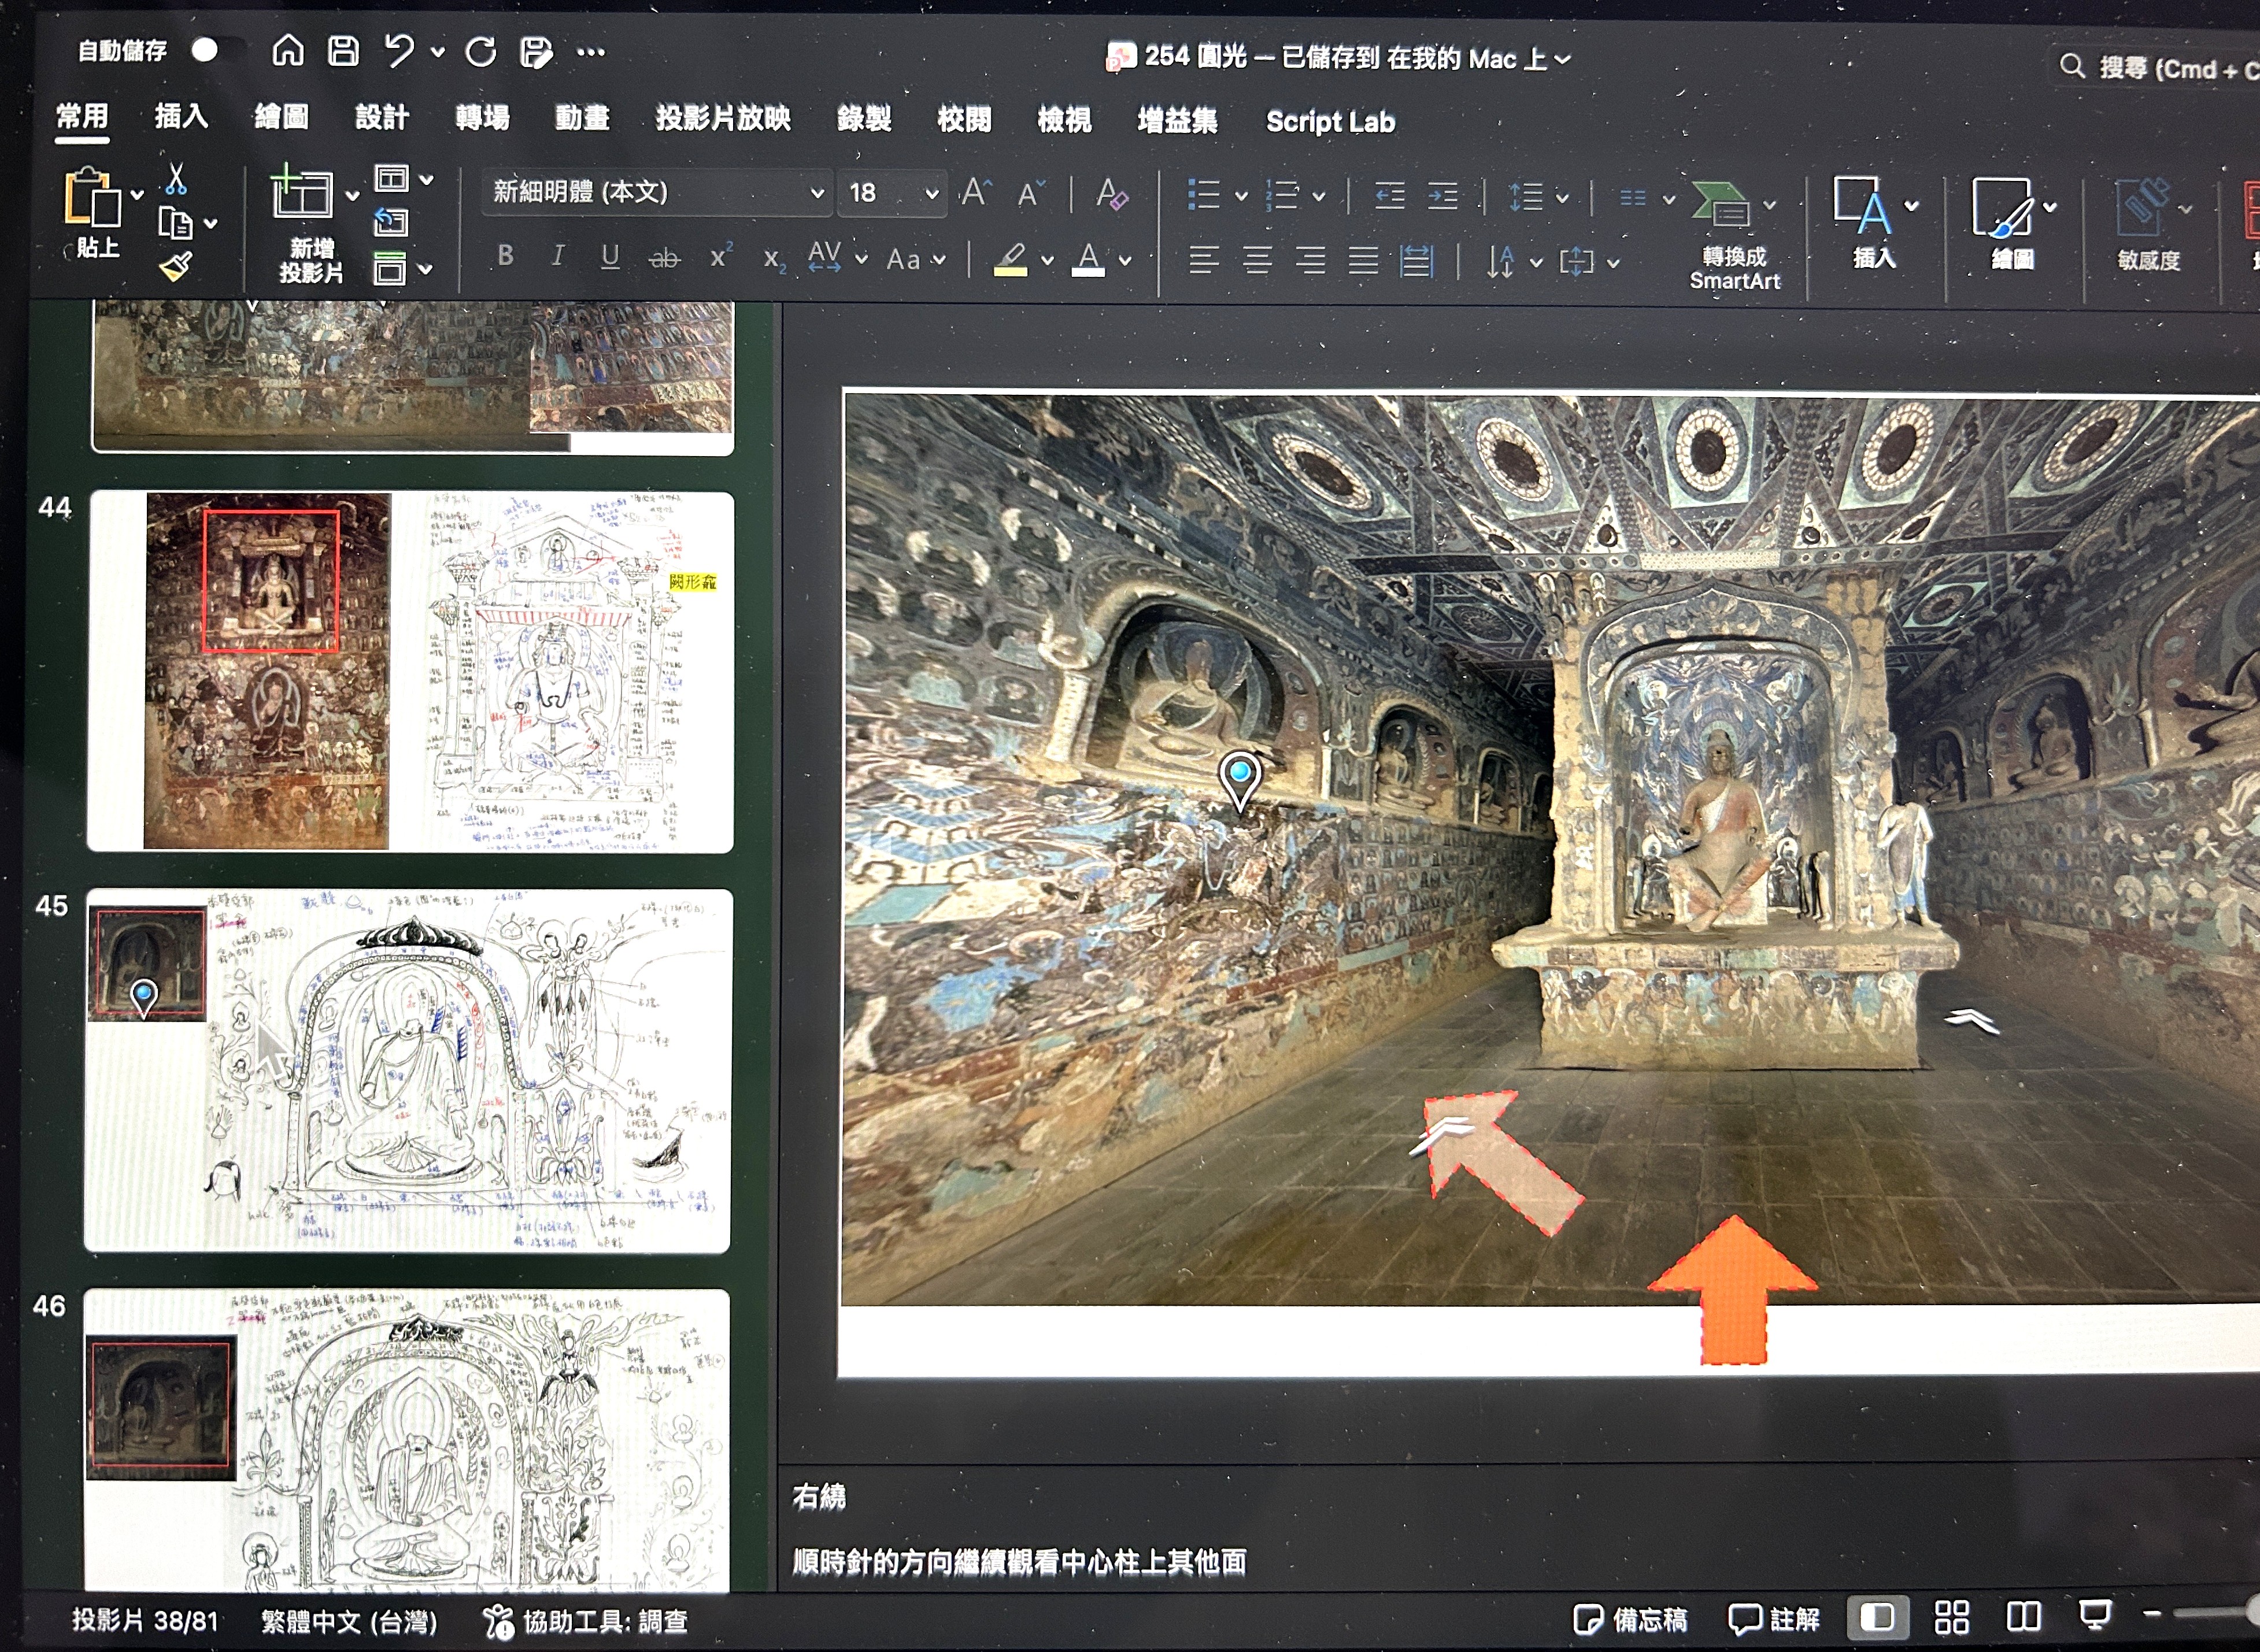Redo the last action

point(481,51)
